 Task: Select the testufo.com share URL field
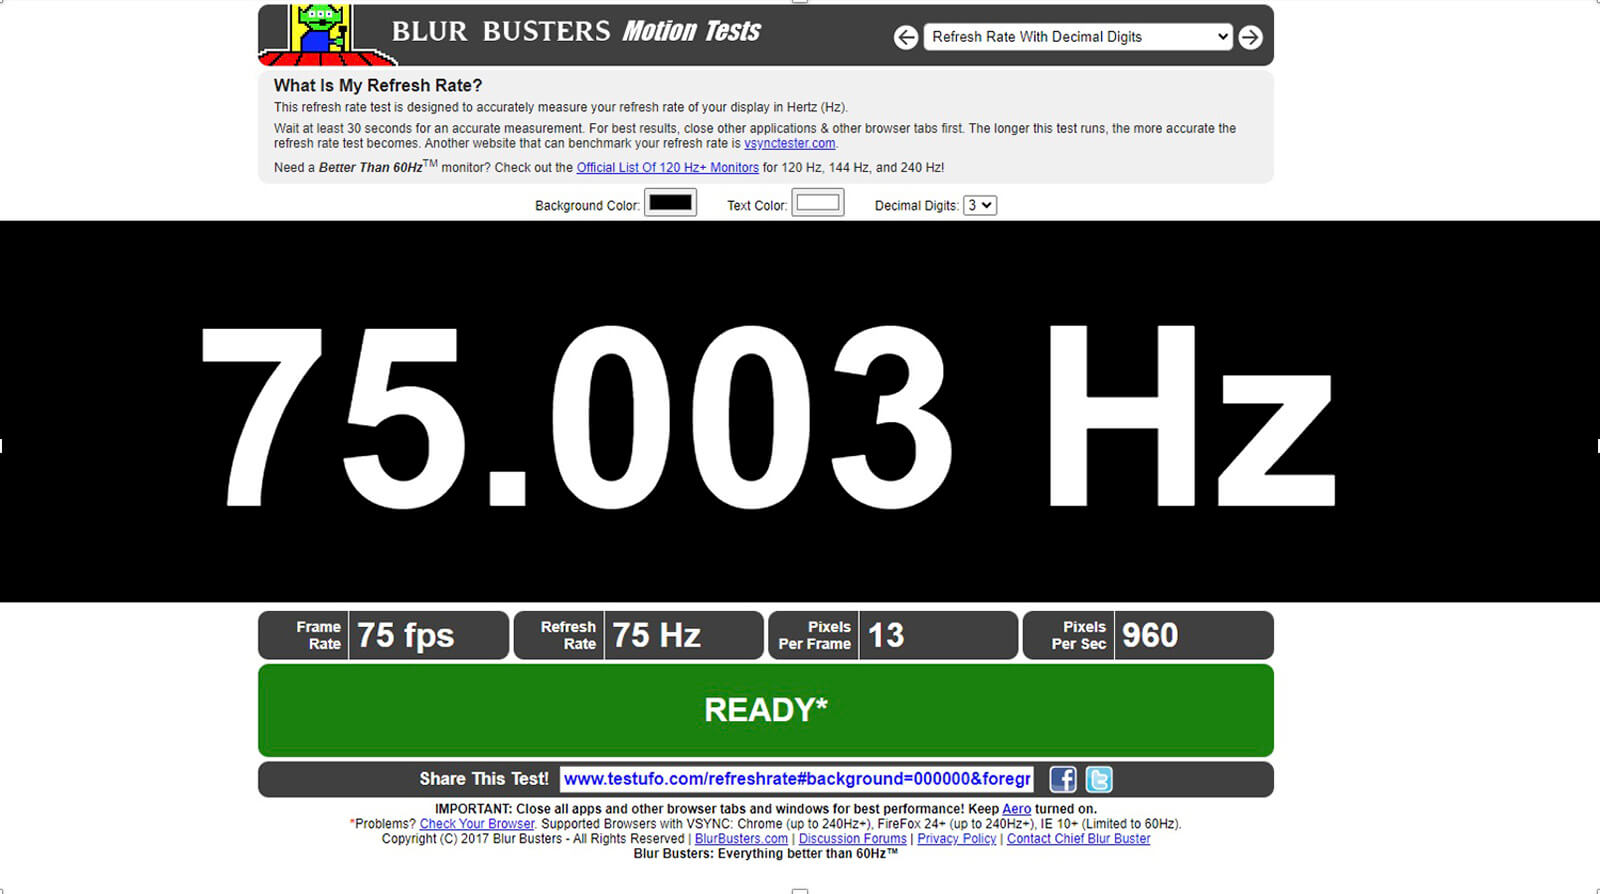click(796, 779)
